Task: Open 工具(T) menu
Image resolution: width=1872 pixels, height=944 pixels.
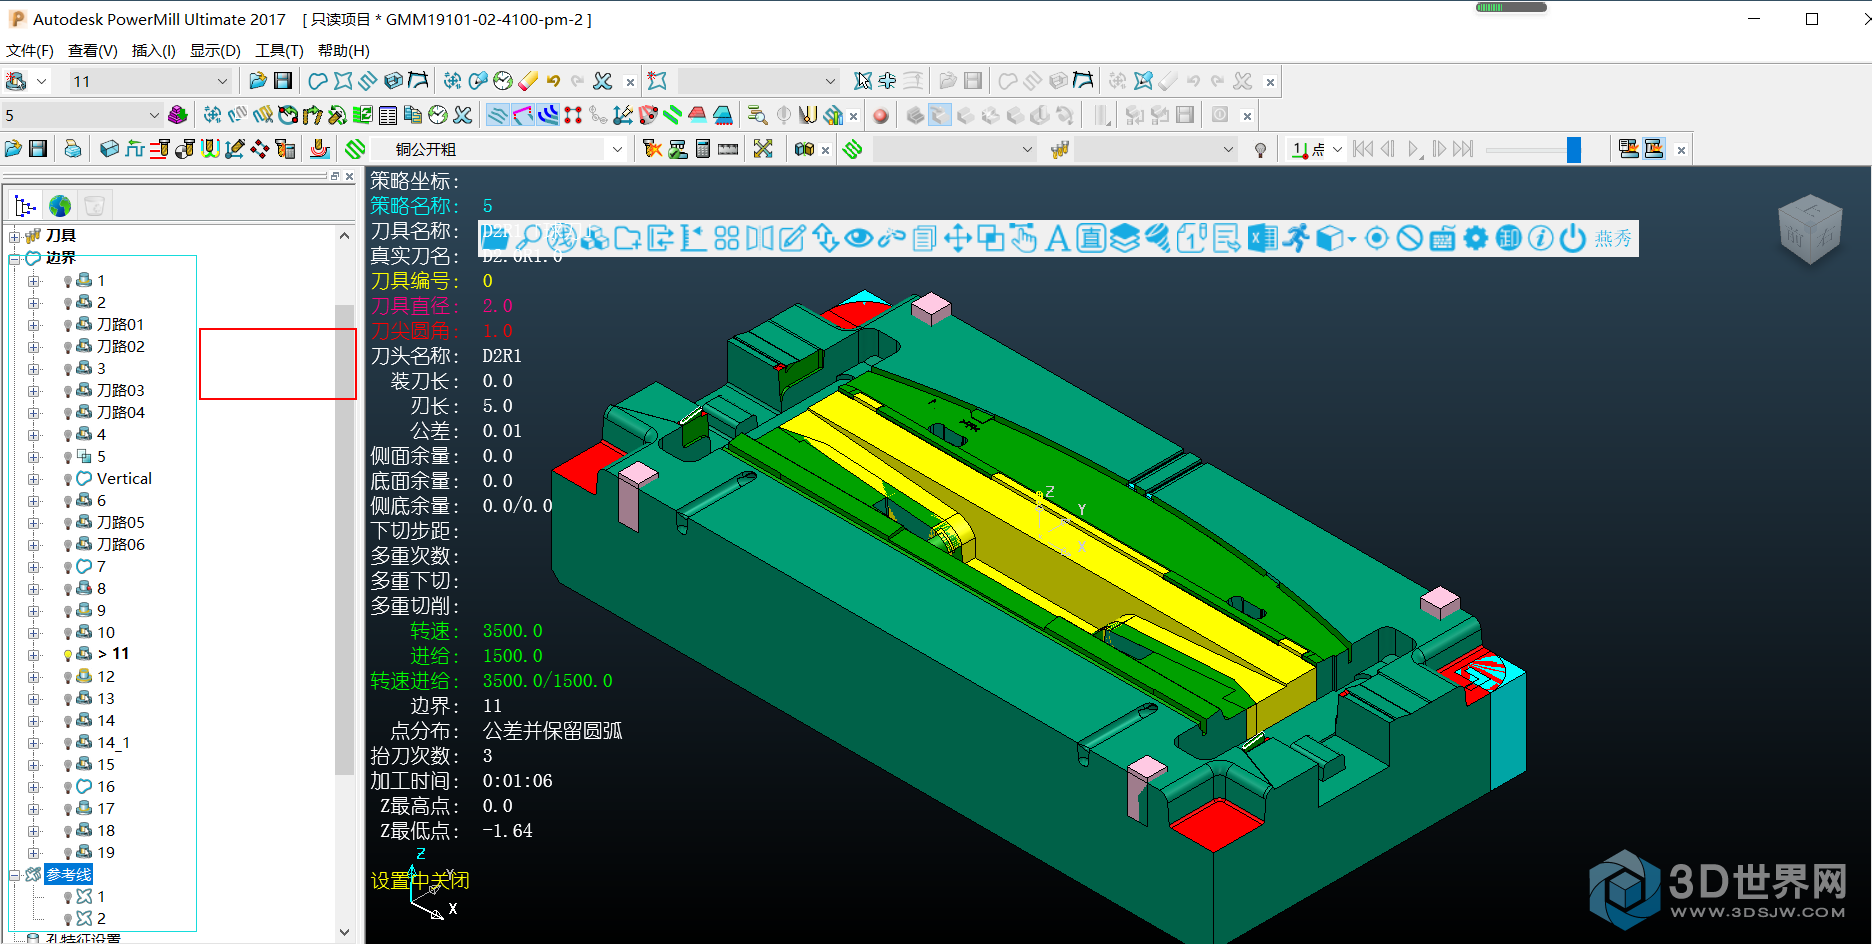Action: coord(279,50)
